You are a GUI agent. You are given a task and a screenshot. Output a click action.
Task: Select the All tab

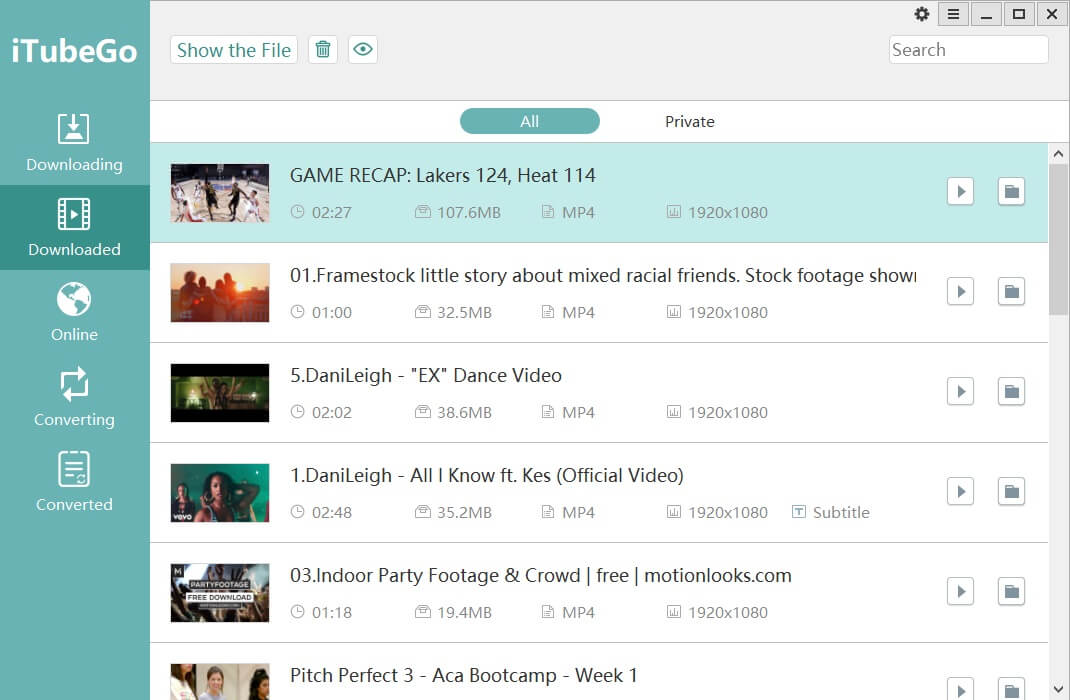530,121
